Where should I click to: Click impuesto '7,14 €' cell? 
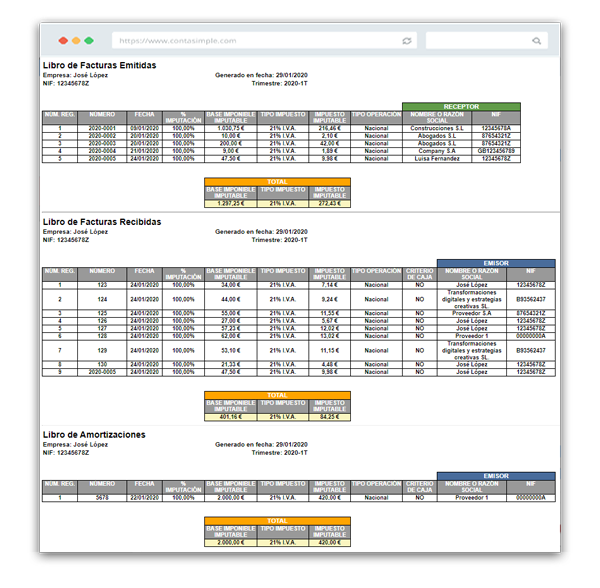(x=329, y=285)
